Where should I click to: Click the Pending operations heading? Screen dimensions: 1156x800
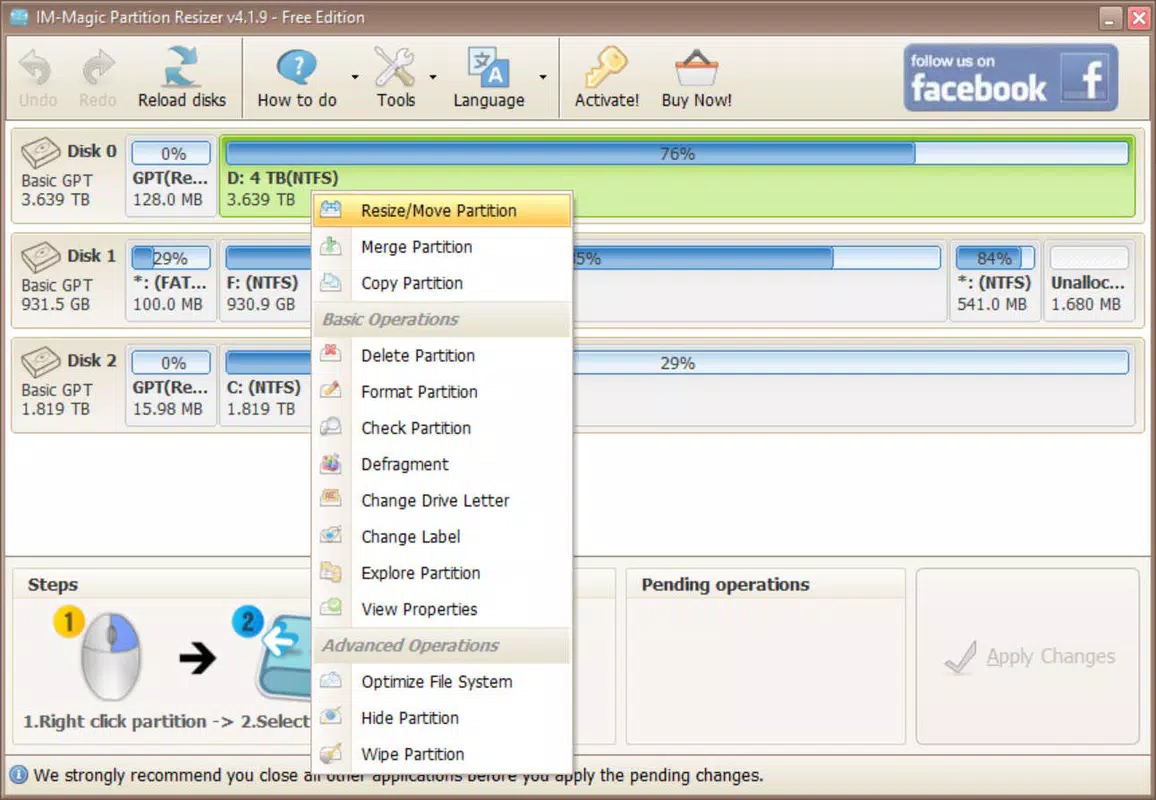pyautogui.click(x=725, y=585)
